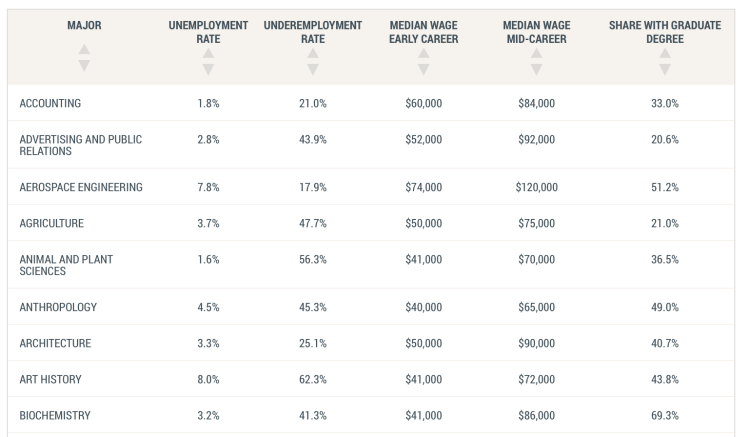Sort Unemployment Rate descending with down arrow

coord(208,70)
